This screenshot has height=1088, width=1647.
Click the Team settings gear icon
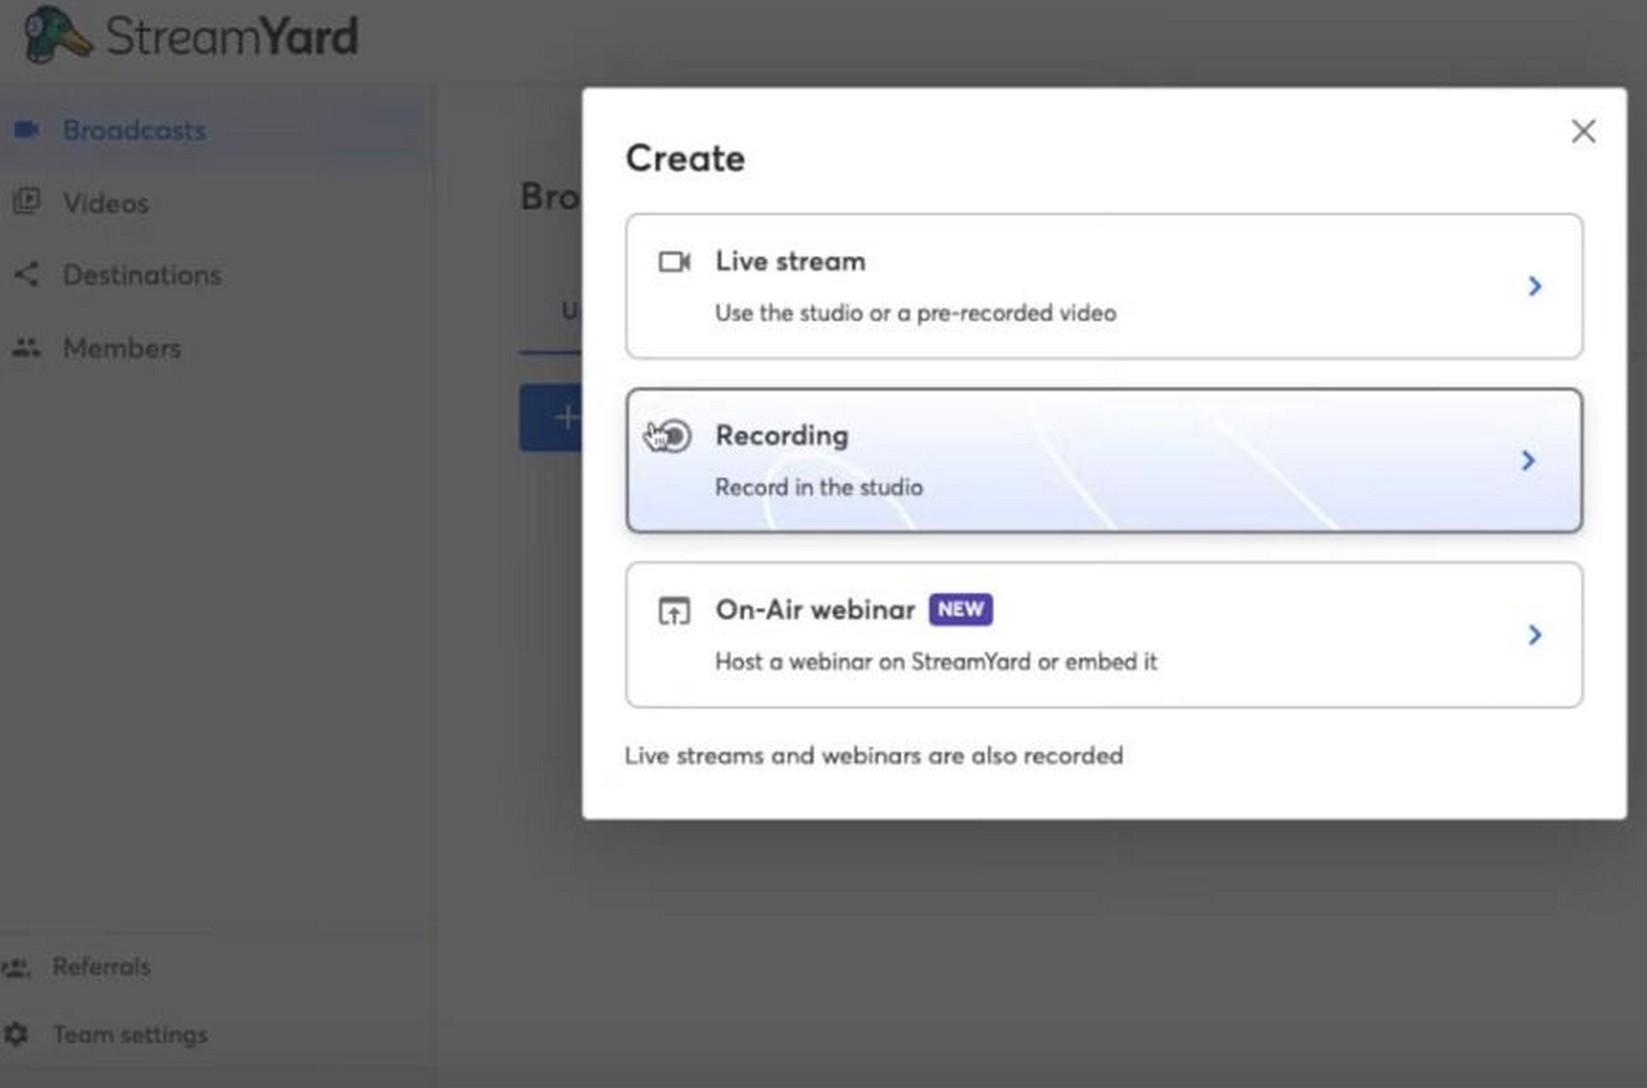[16, 1034]
